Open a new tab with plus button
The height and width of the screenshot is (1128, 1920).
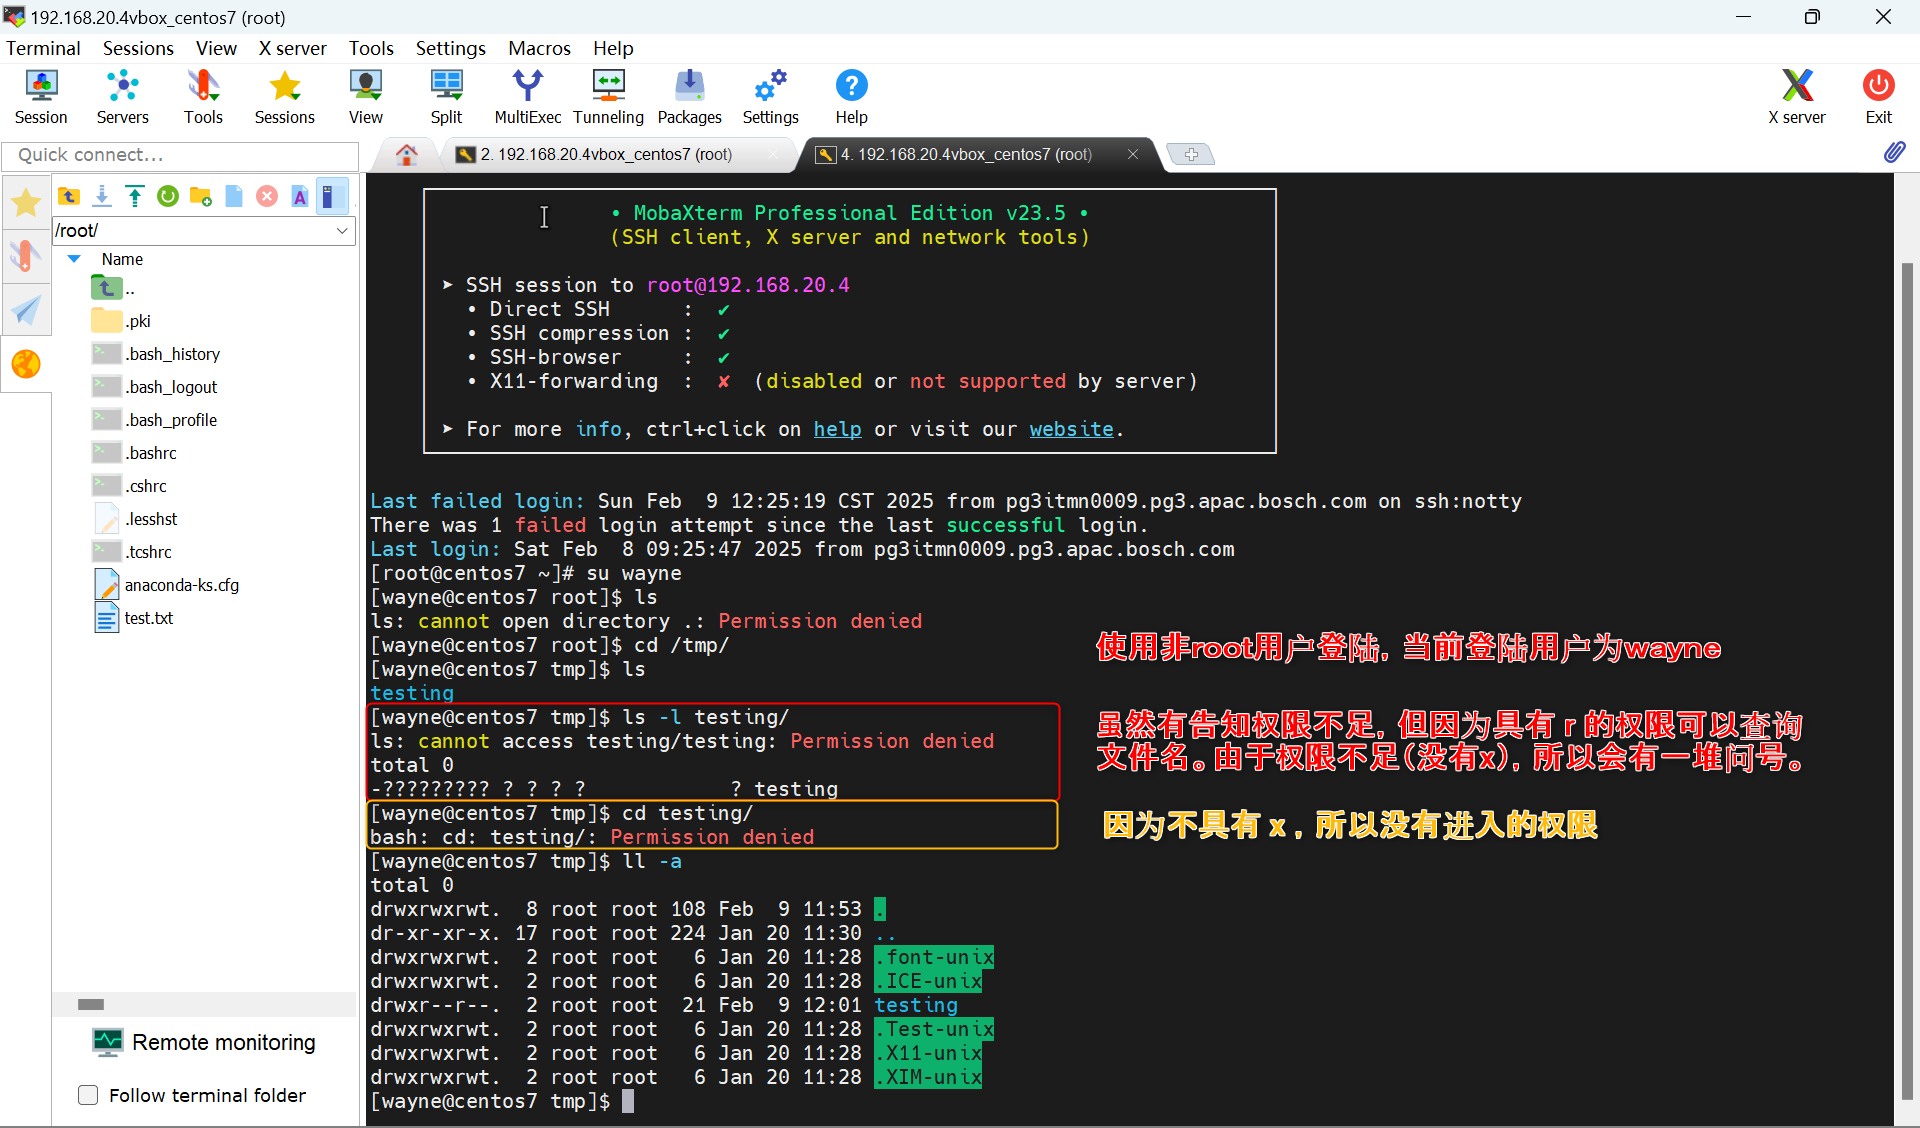1190,154
